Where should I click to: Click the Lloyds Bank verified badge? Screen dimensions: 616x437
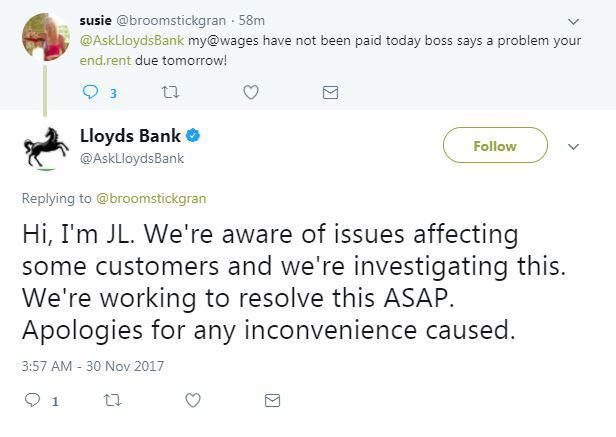[x=194, y=136]
